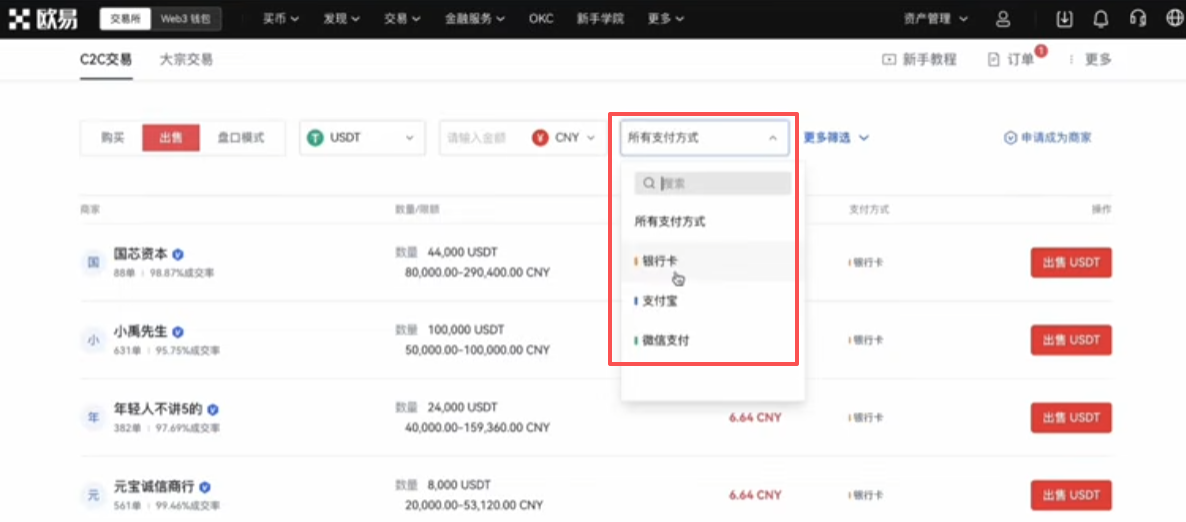1186x522 pixels.
Task: Open the secondary bar 更多 menu
Action: click(x=1090, y=59)
